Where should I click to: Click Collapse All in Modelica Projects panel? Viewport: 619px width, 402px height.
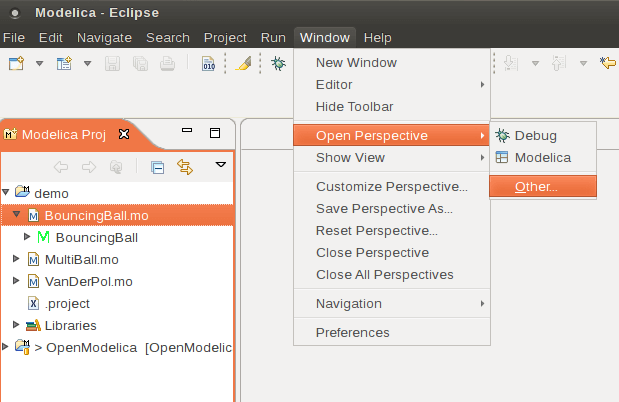(x=157, y=167)
